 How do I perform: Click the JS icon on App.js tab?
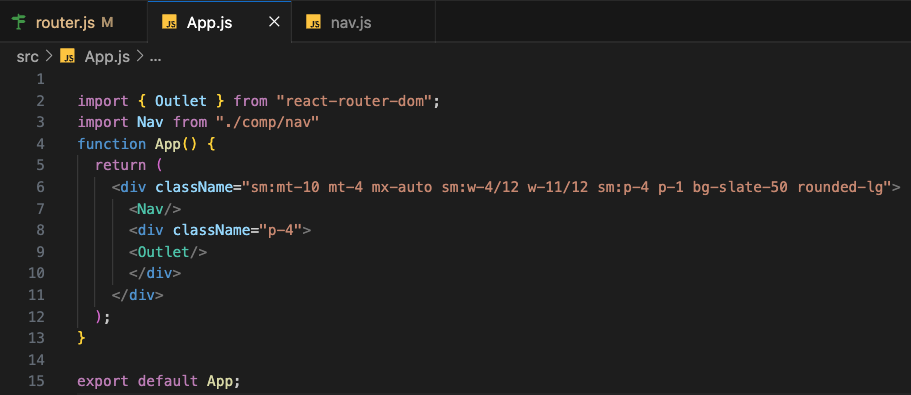click(x=169, y=23)
